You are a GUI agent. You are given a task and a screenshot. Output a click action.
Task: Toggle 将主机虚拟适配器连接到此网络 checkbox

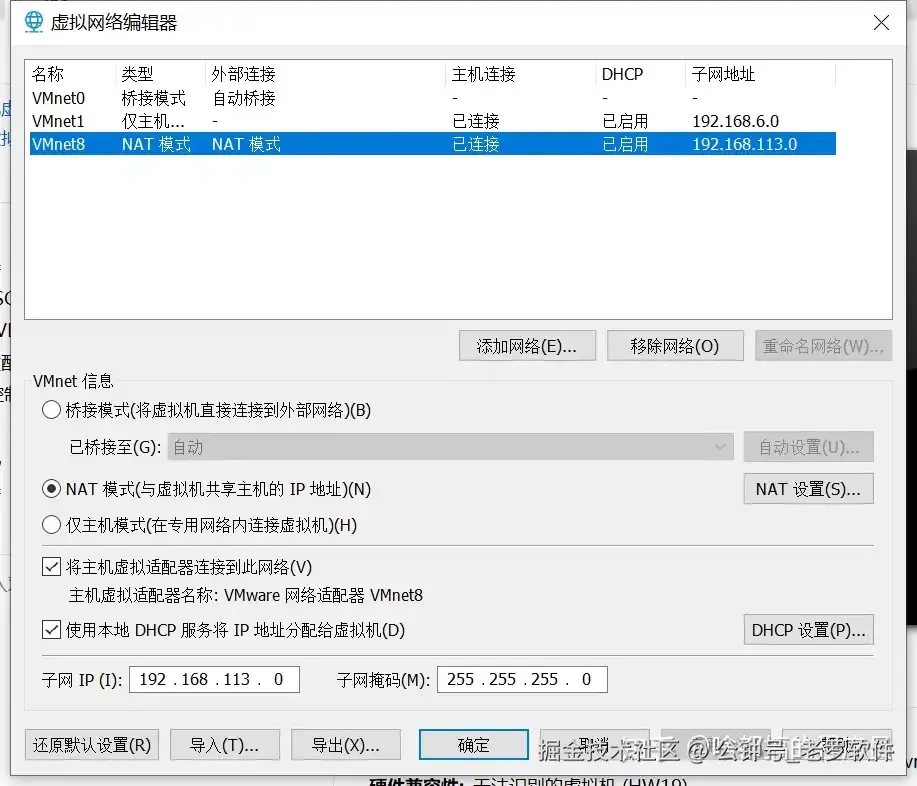51,566
